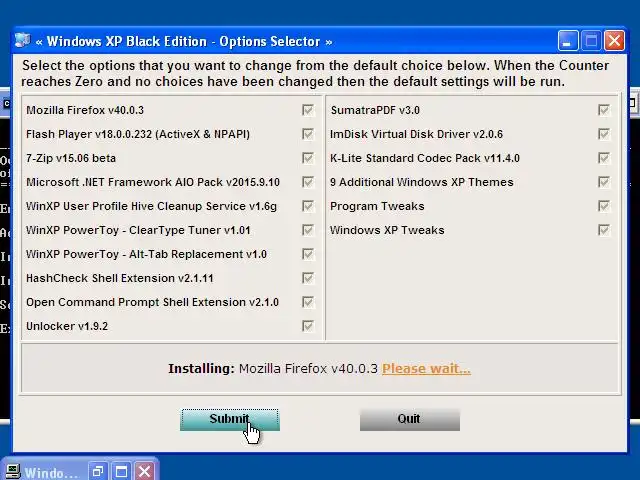Click the Quit button
Viewport: 640px width, 480px height.
tap(410, 420)
